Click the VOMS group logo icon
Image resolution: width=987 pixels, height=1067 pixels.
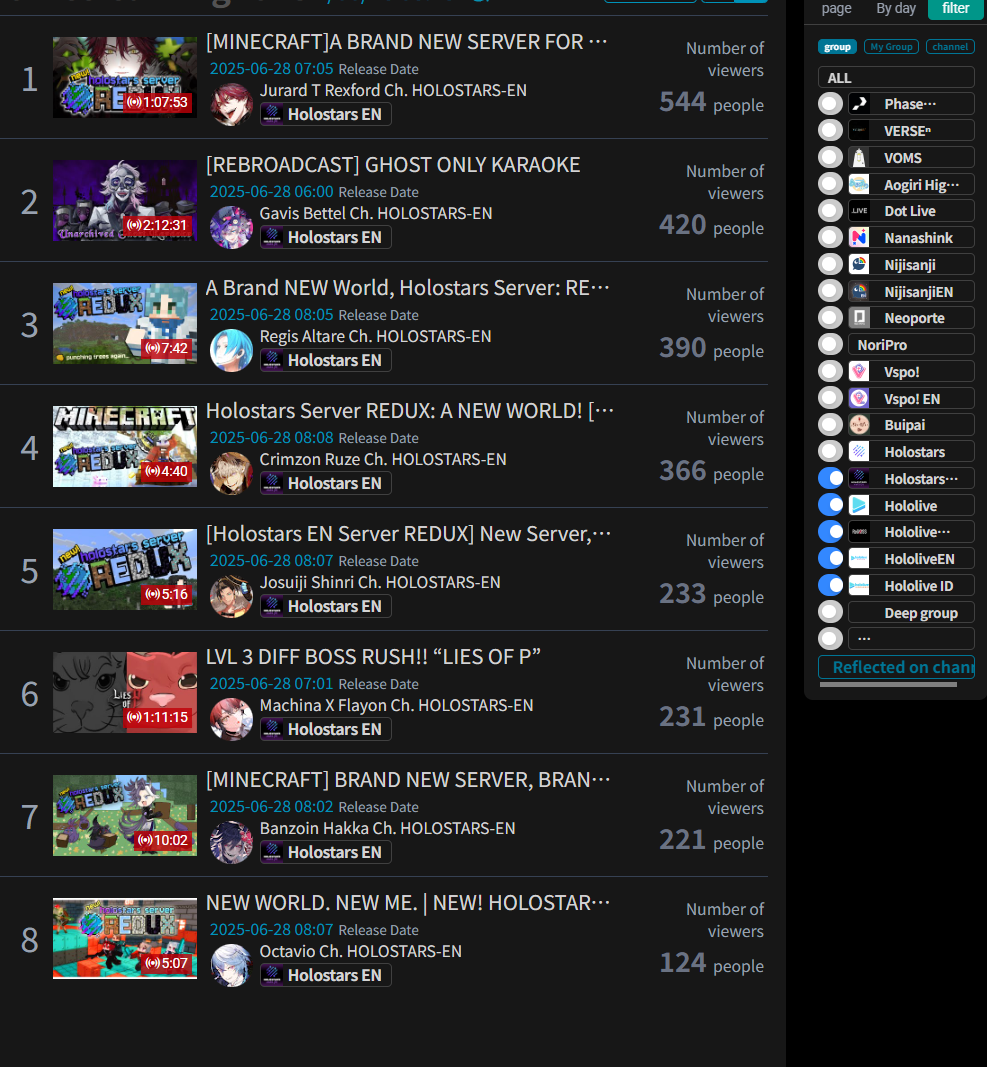click(859, 157)
